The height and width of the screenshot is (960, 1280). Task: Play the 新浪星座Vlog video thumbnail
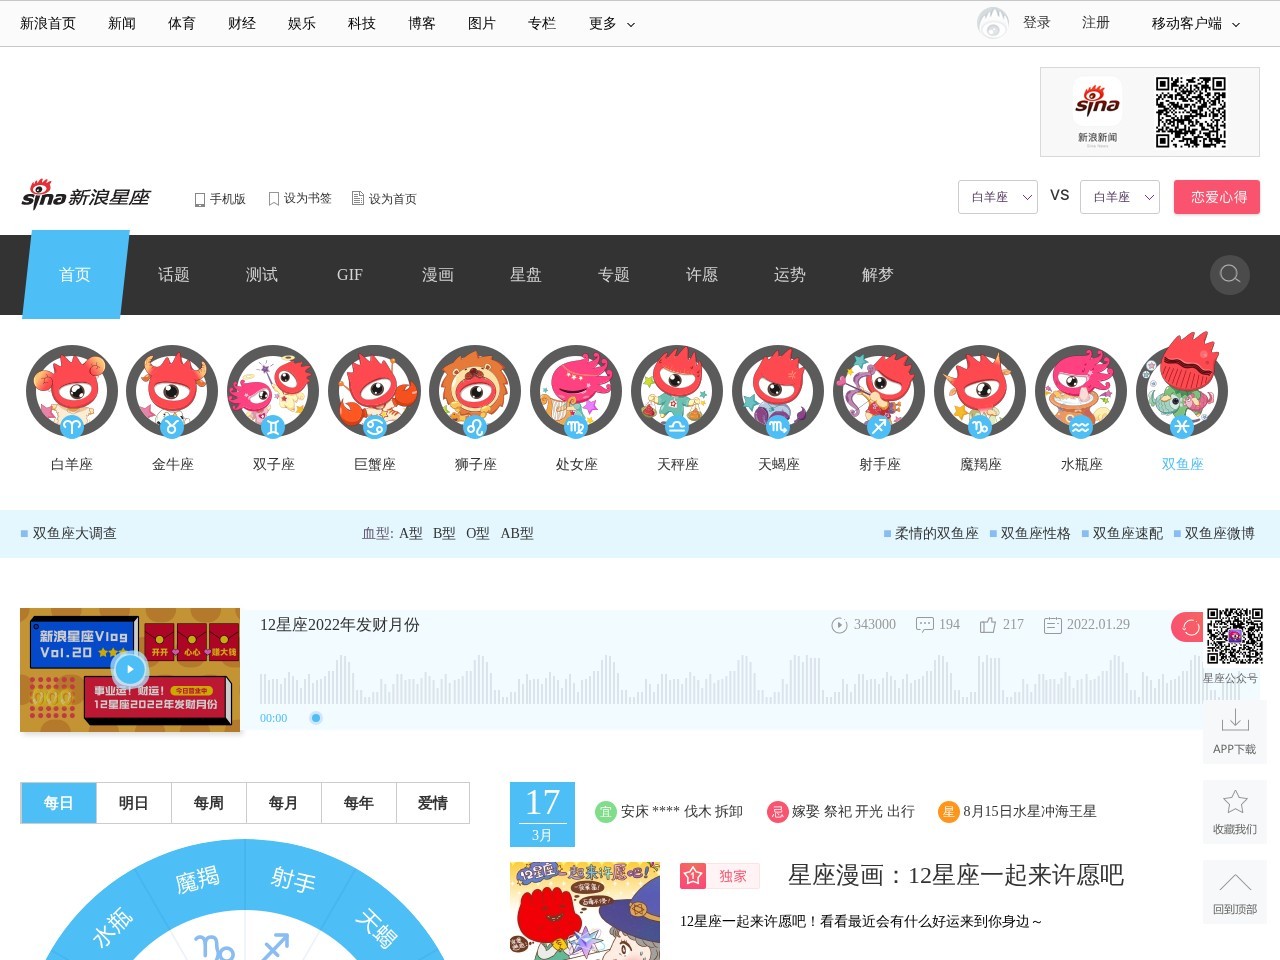pyautogui.click(x=129, y=669)
